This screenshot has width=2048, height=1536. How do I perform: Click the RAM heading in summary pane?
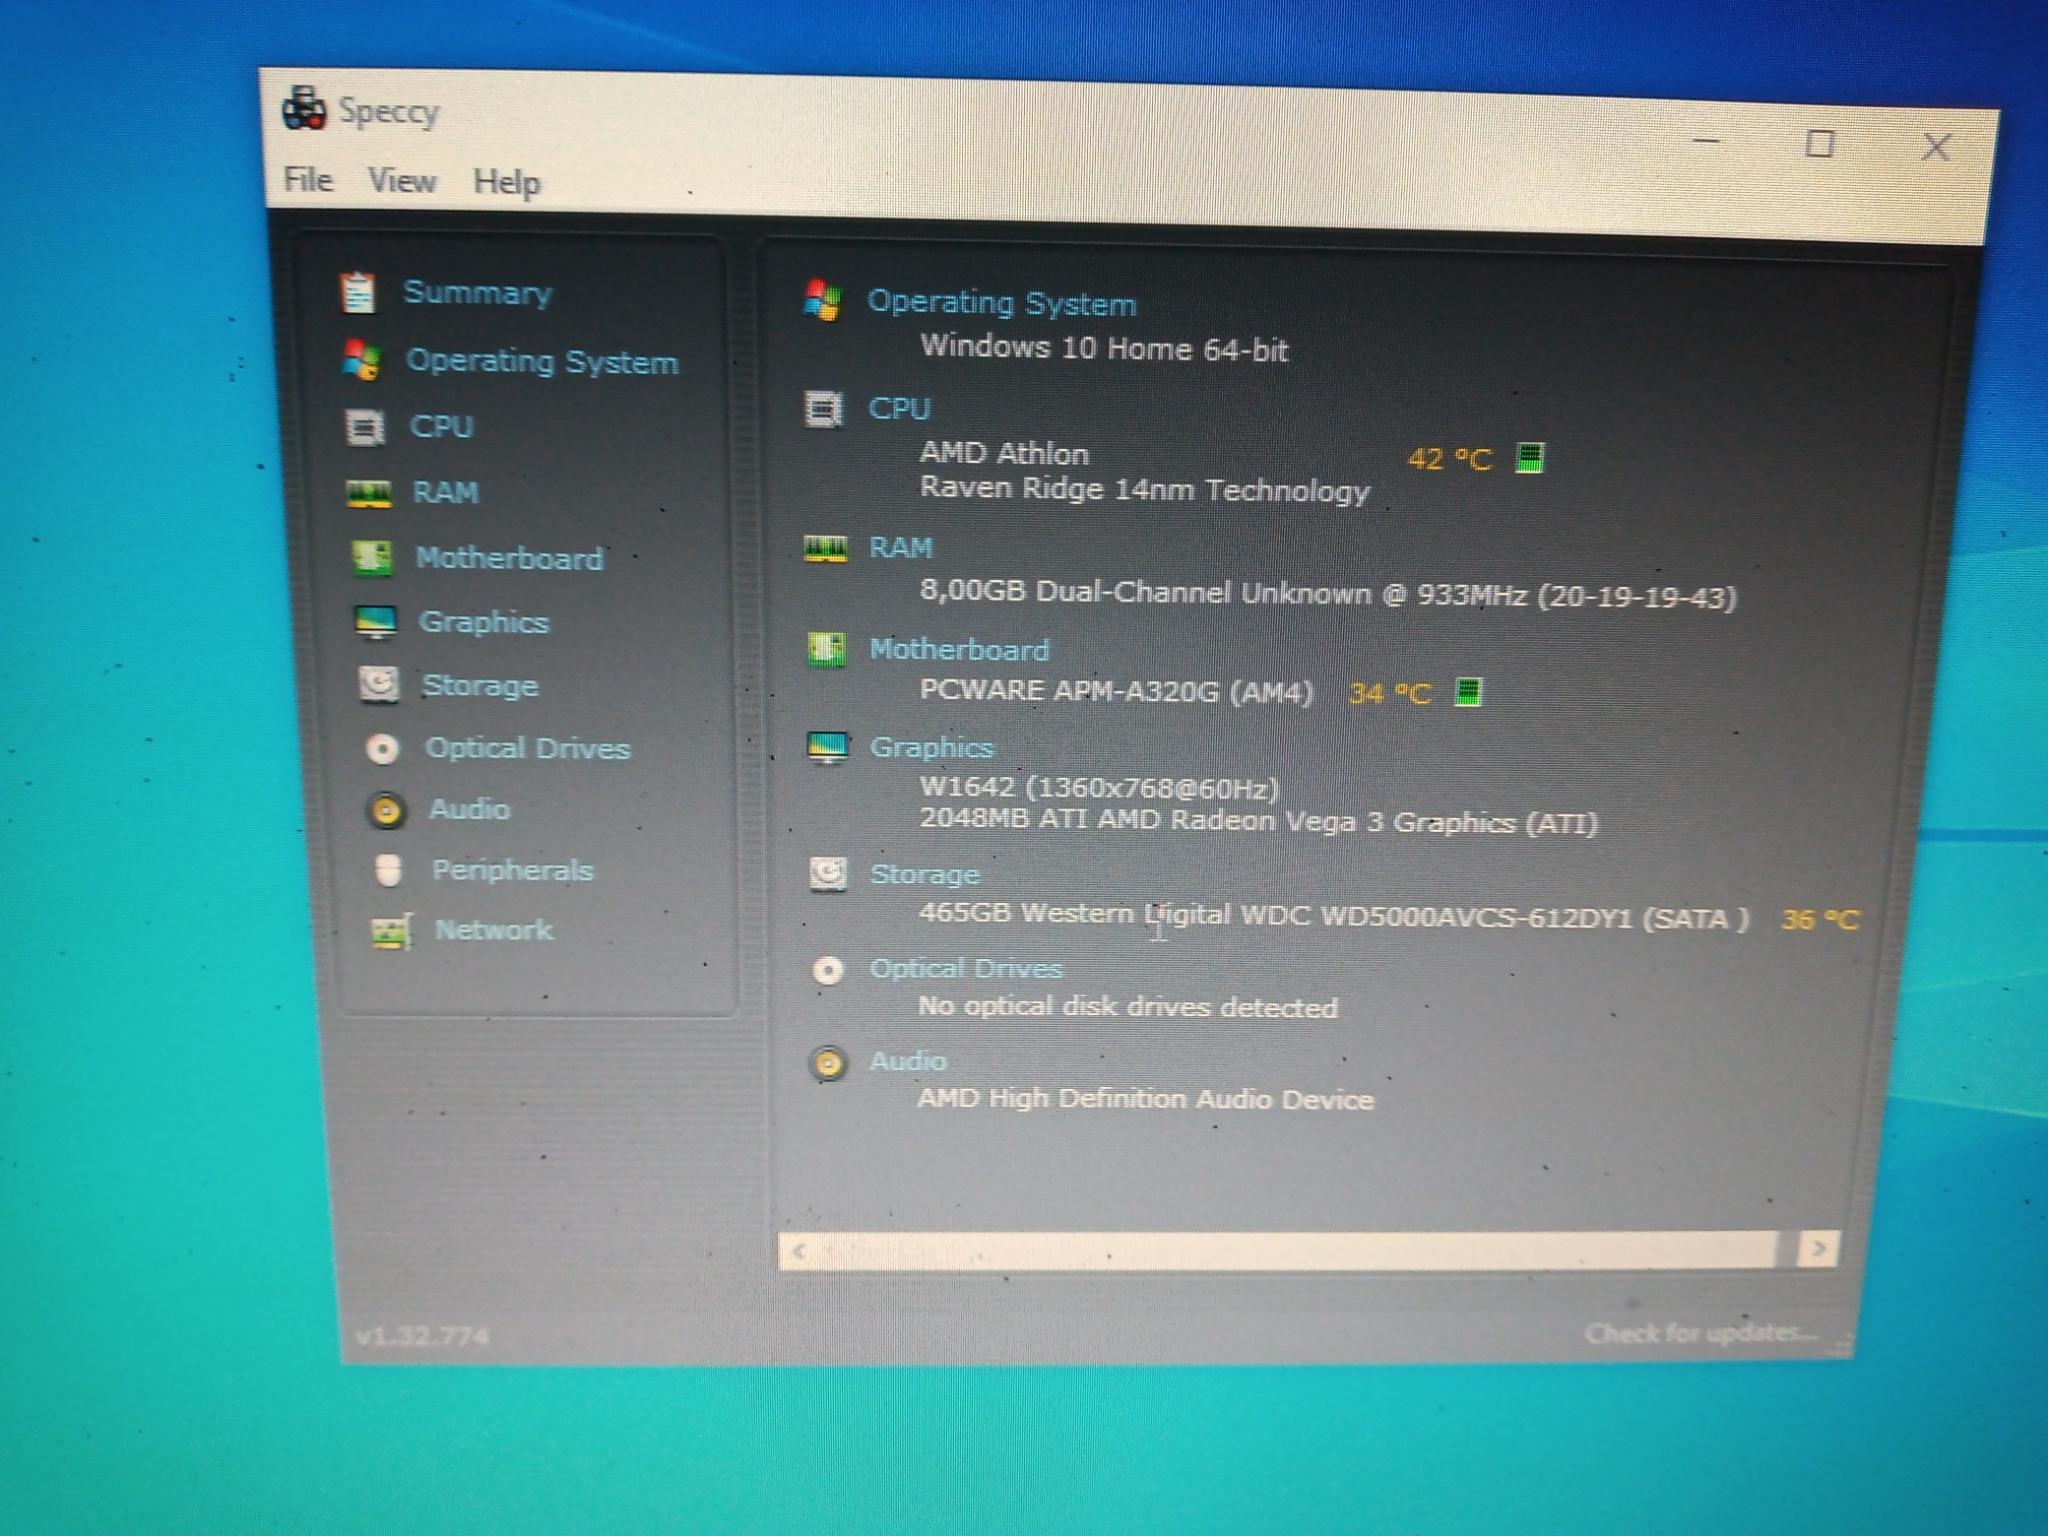(901, 548)
